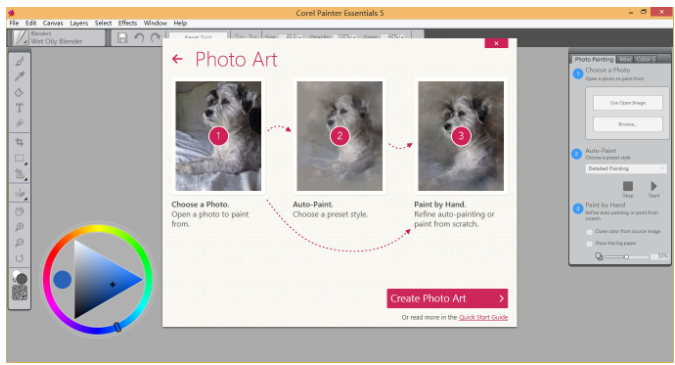Image resolution: width=675 pixels, height=365 pixels.
Task: Click the Start auto-paint play button
Action: tap(653, 186)
